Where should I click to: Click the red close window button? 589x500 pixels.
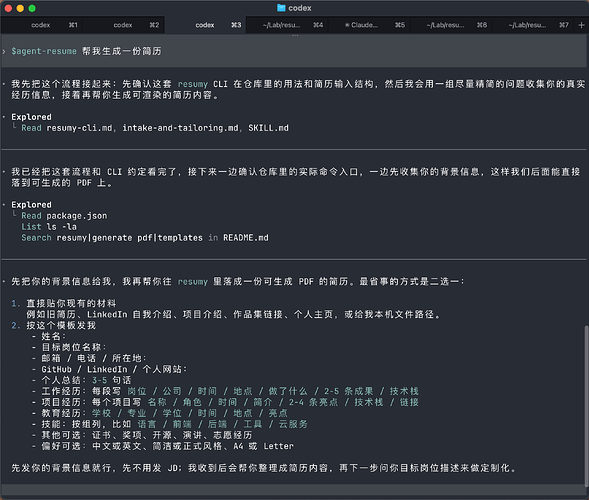click(x=8, y=8)
